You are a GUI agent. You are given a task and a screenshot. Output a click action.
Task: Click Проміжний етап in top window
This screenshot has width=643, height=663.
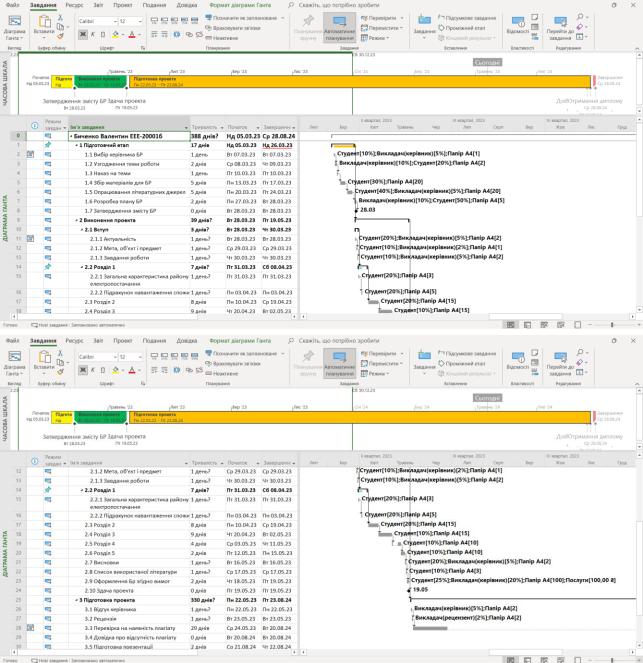tap(462, 28)
